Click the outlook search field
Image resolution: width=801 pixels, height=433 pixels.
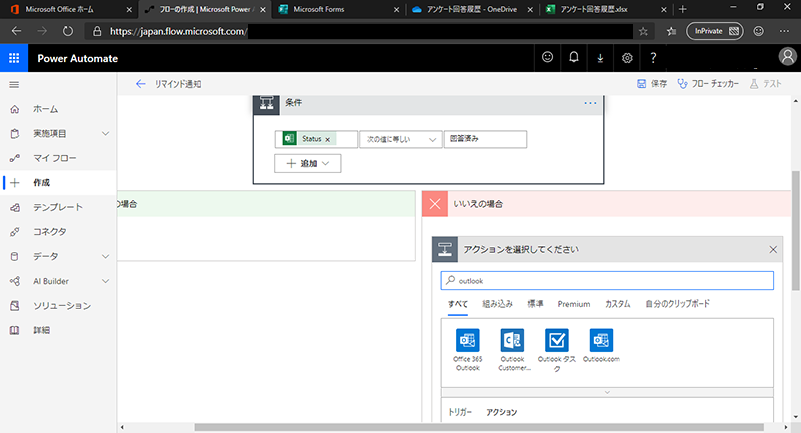pyautogui.click(x=607, y=281)
